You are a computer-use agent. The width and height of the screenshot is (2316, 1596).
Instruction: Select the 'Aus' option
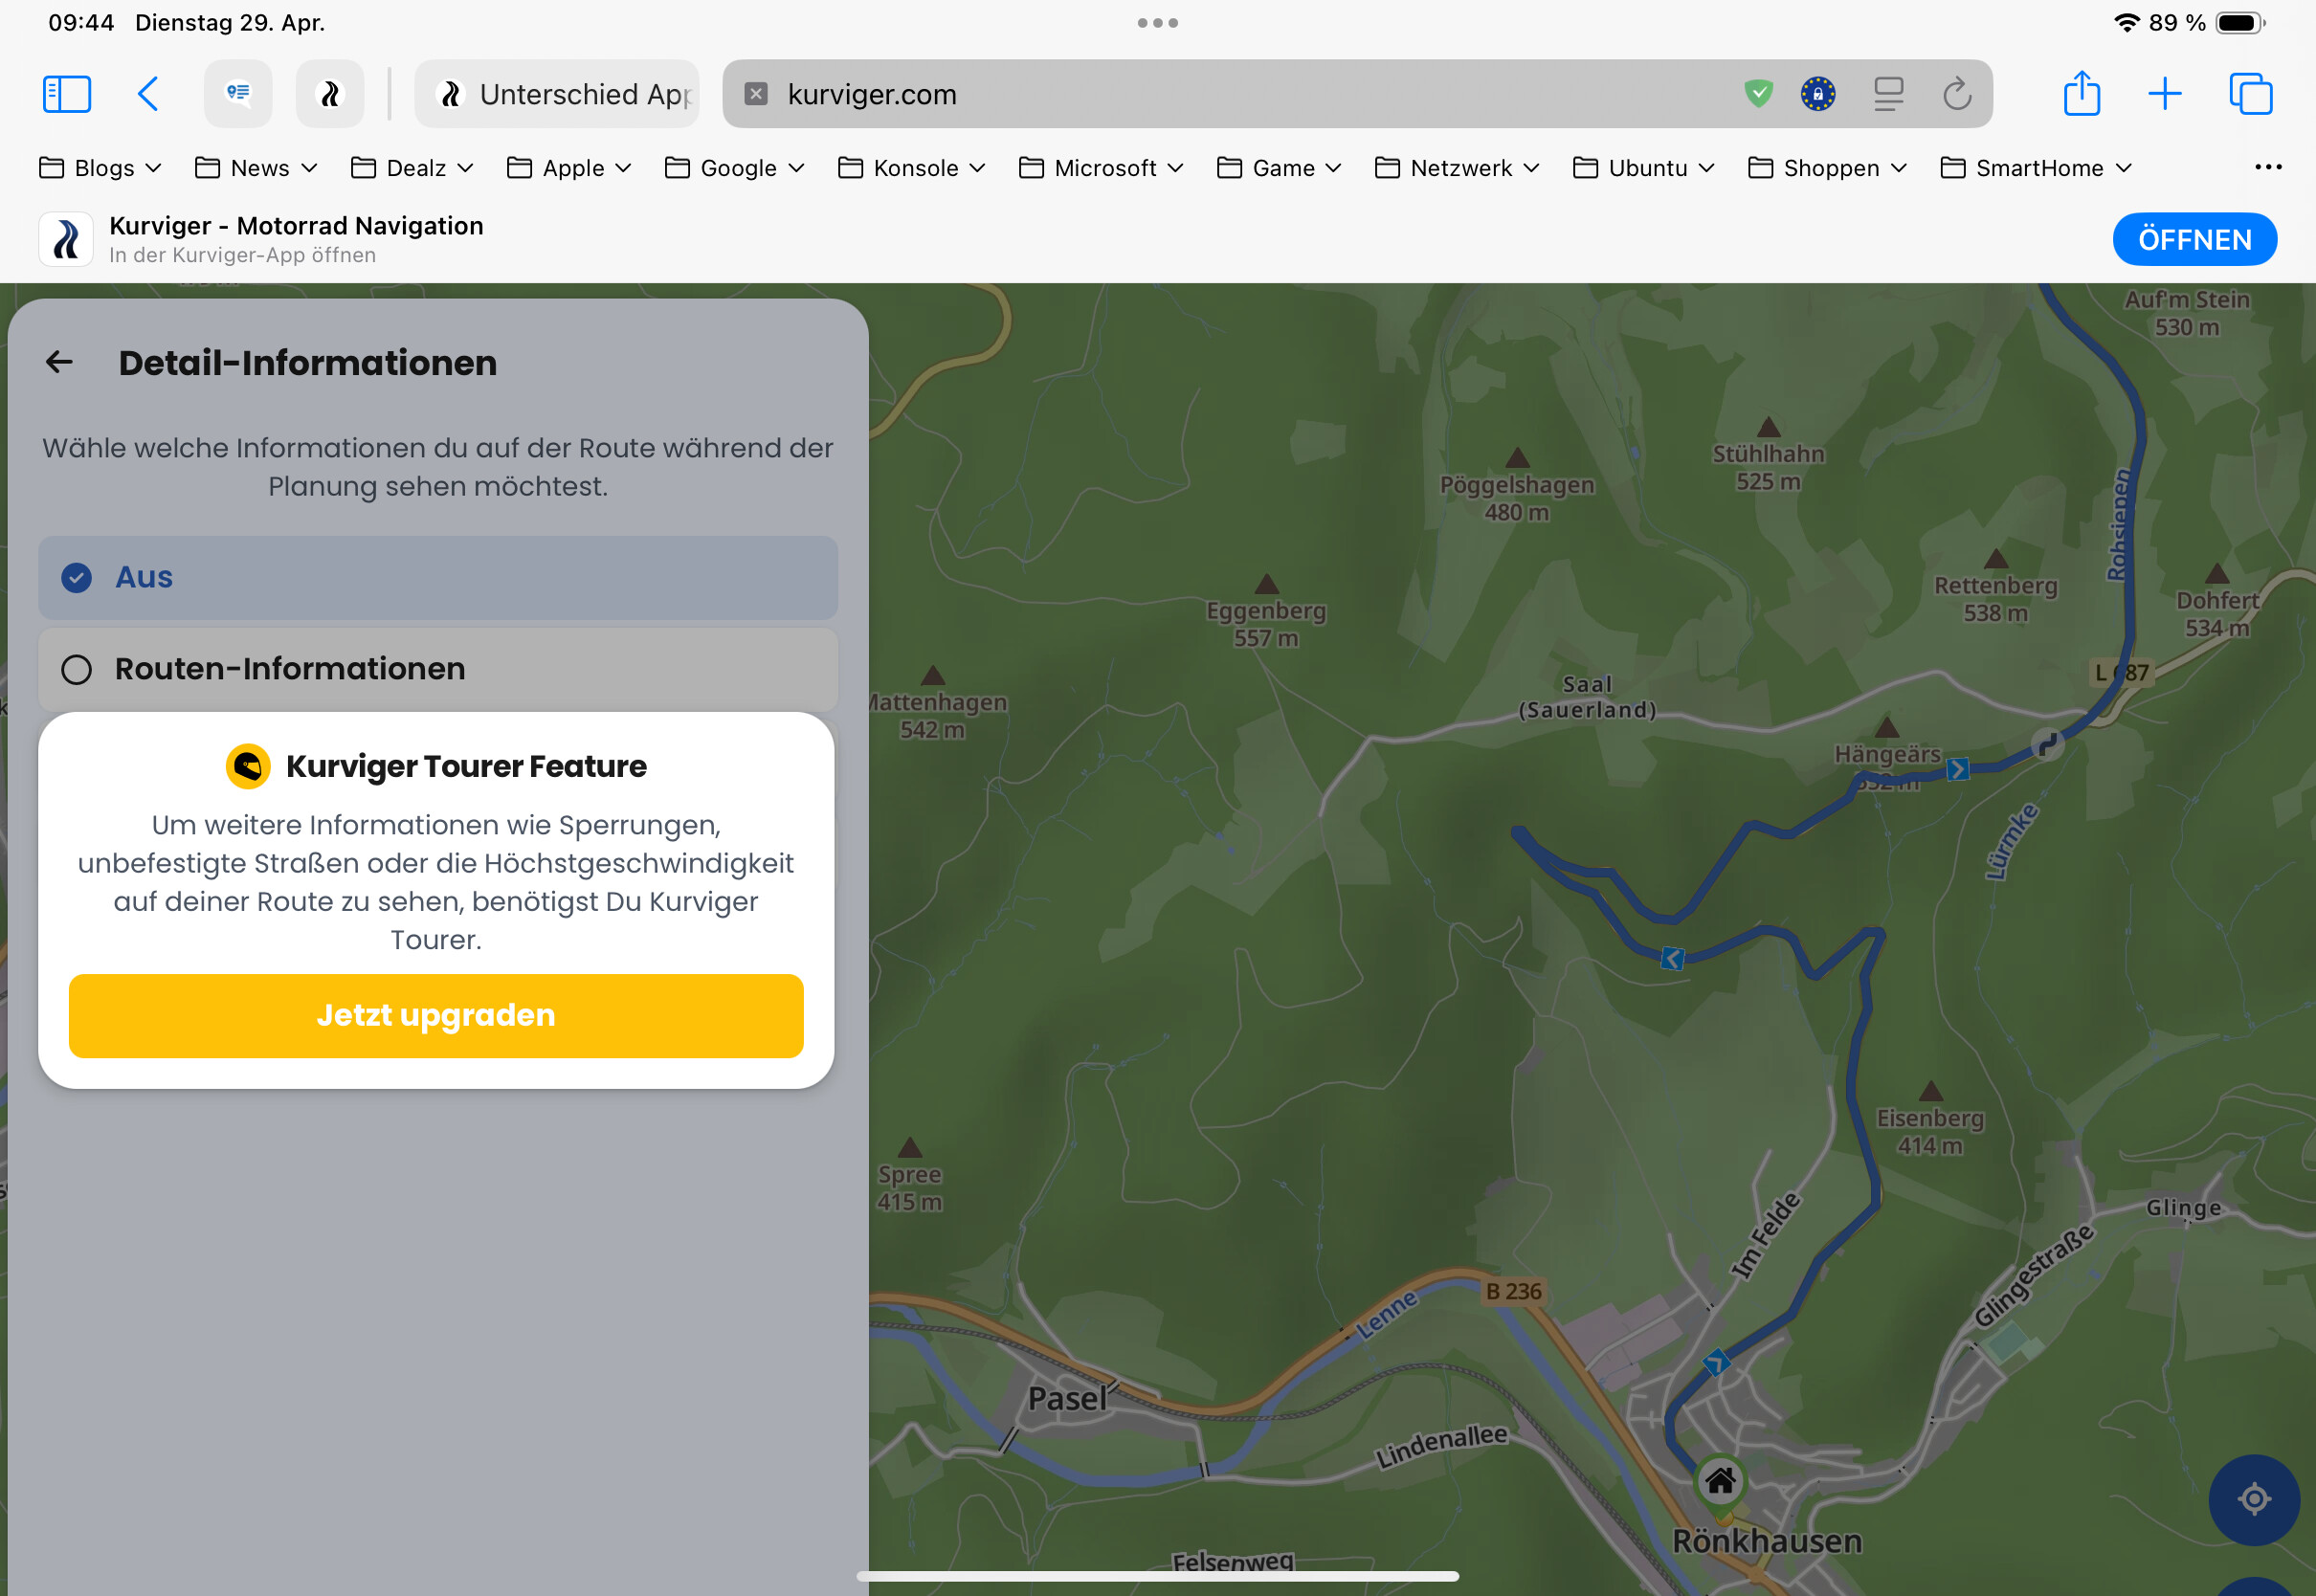(438, 577)
